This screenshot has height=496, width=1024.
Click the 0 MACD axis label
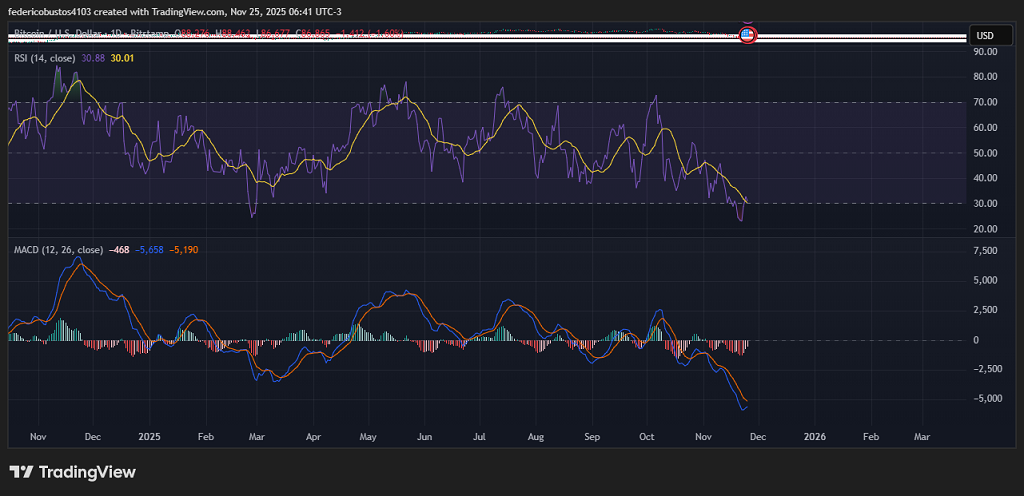coord(976,340)
